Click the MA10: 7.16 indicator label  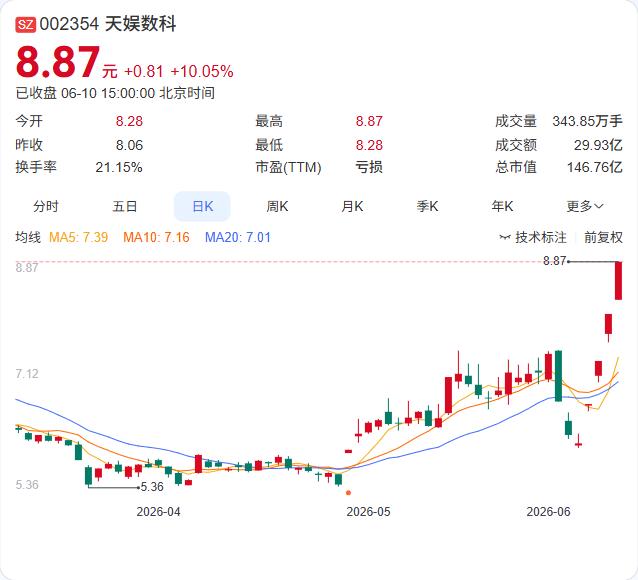(x=156, y=237)
